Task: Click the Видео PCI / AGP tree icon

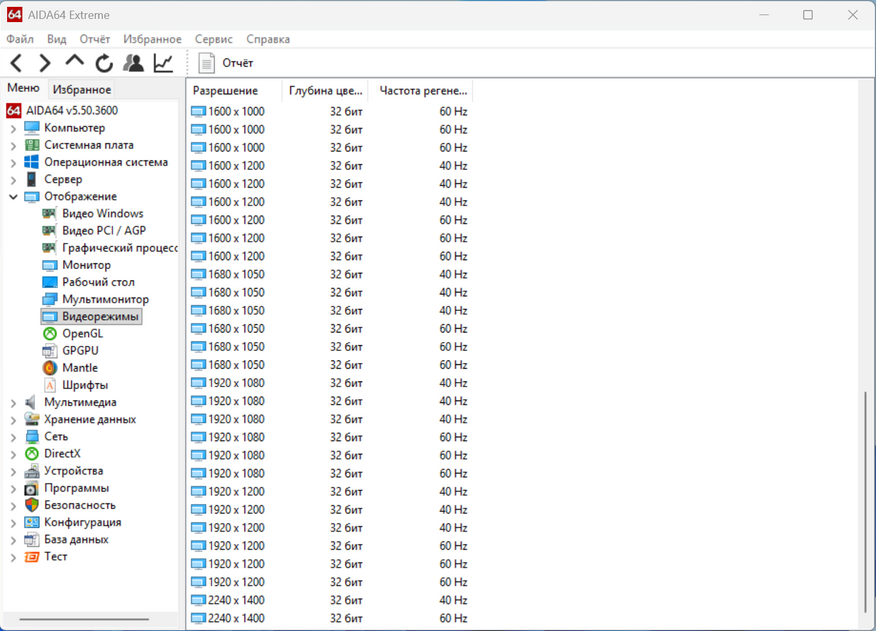Action: pos(49,230)
